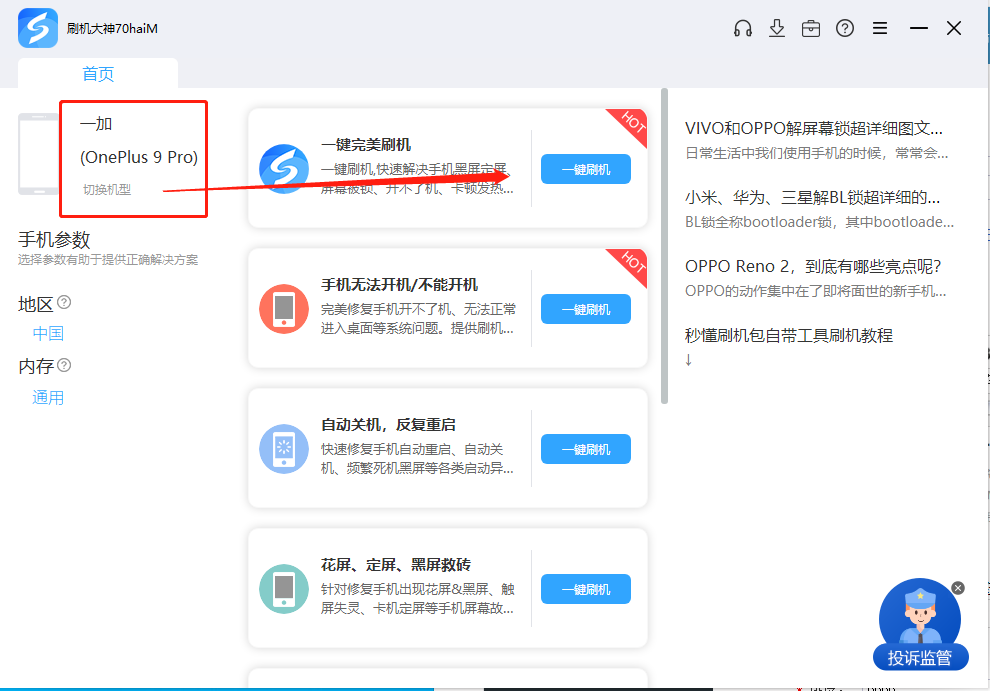This screenshot has width=990, height=691.
Task: Open the hamburger main menu
Action: coord(880,28)
